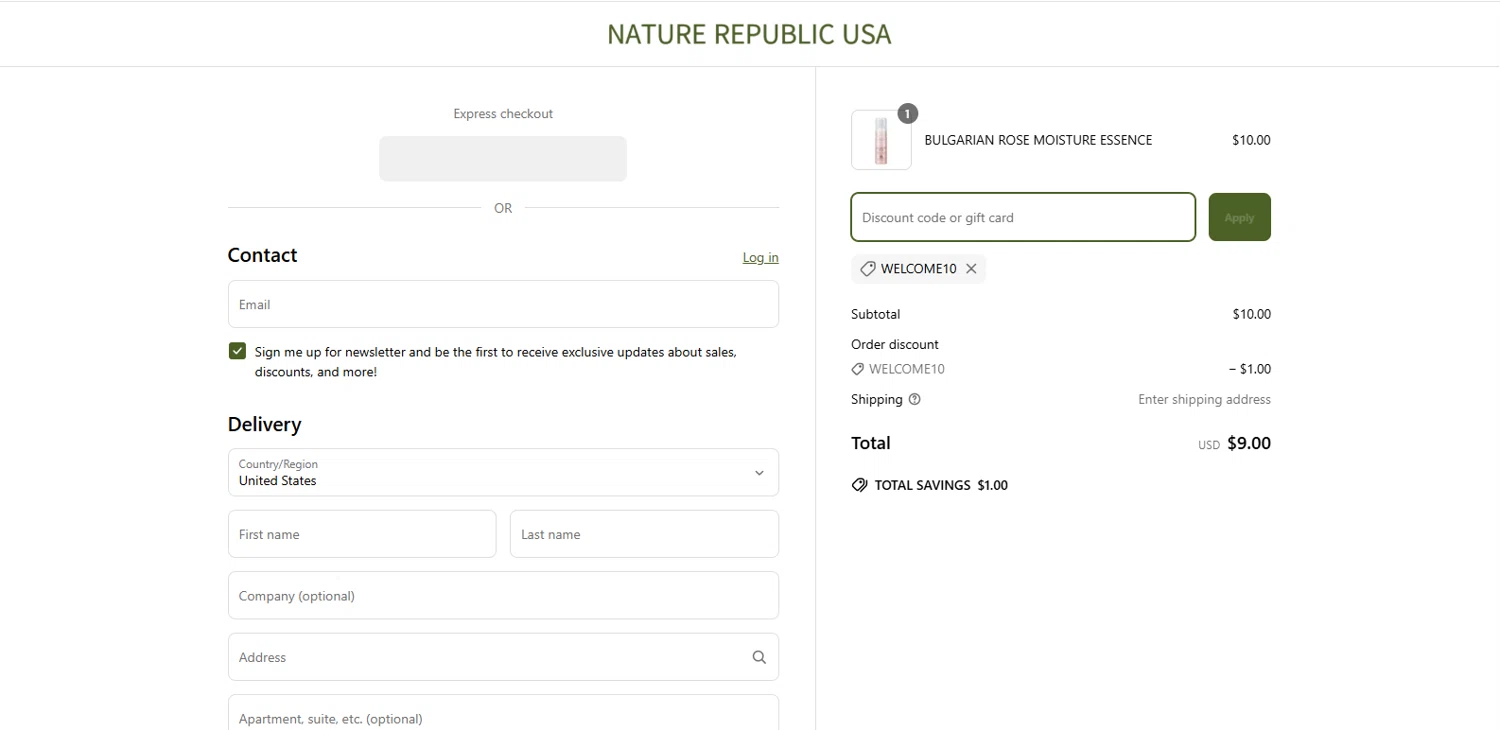Click the tag icon beside TOTAL SAVINGS
This screenshot has height=730, width=1500.
(x=859, y=485)
